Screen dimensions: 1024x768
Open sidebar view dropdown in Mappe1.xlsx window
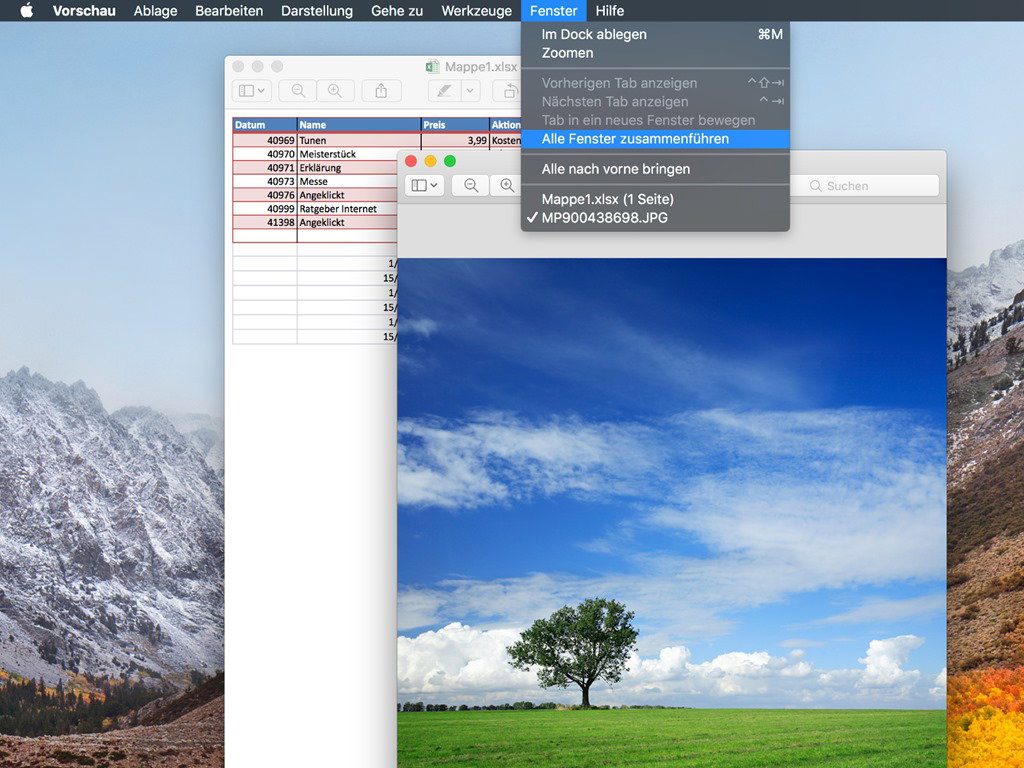[x=250, y=91]
